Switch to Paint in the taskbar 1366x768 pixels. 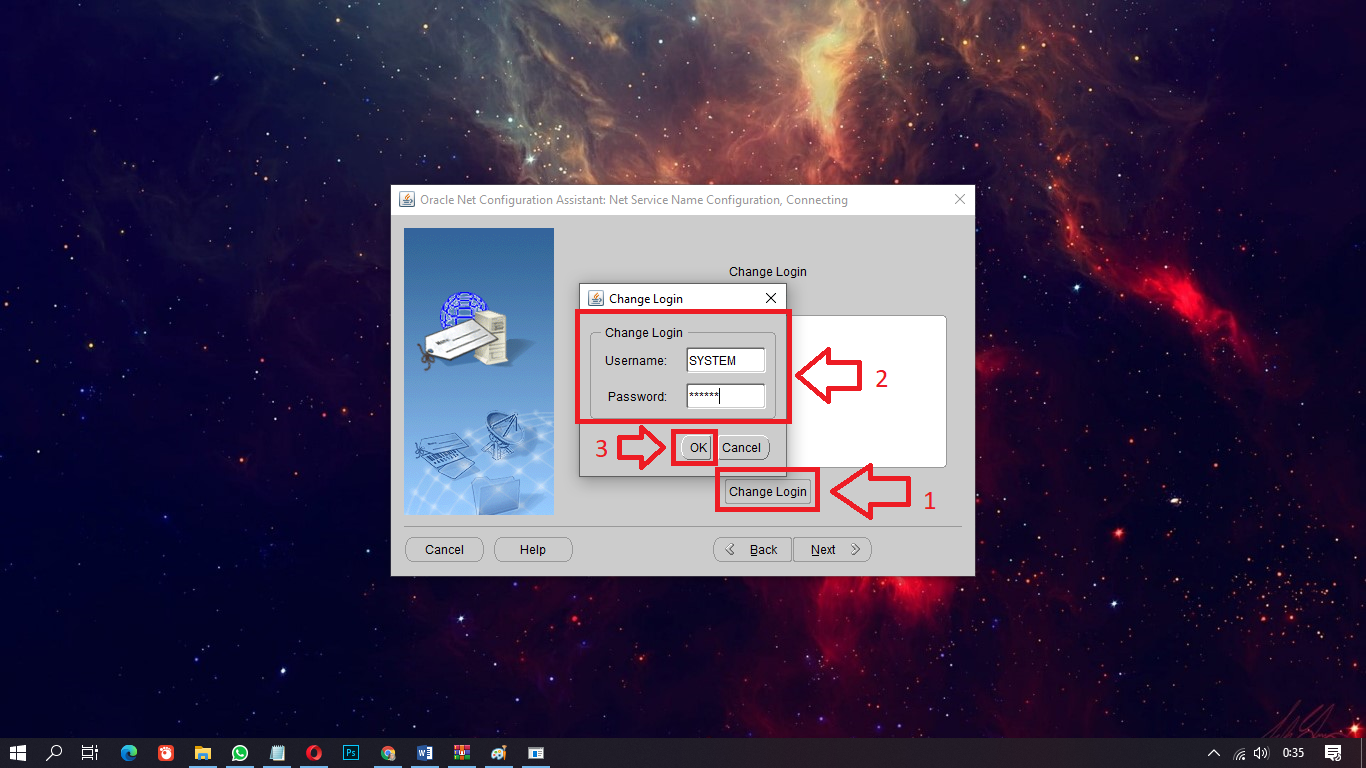[x=499, y=753]
